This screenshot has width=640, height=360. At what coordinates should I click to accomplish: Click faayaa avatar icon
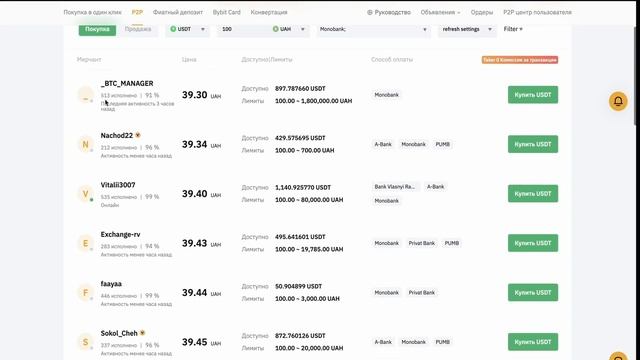pos(85,293)
